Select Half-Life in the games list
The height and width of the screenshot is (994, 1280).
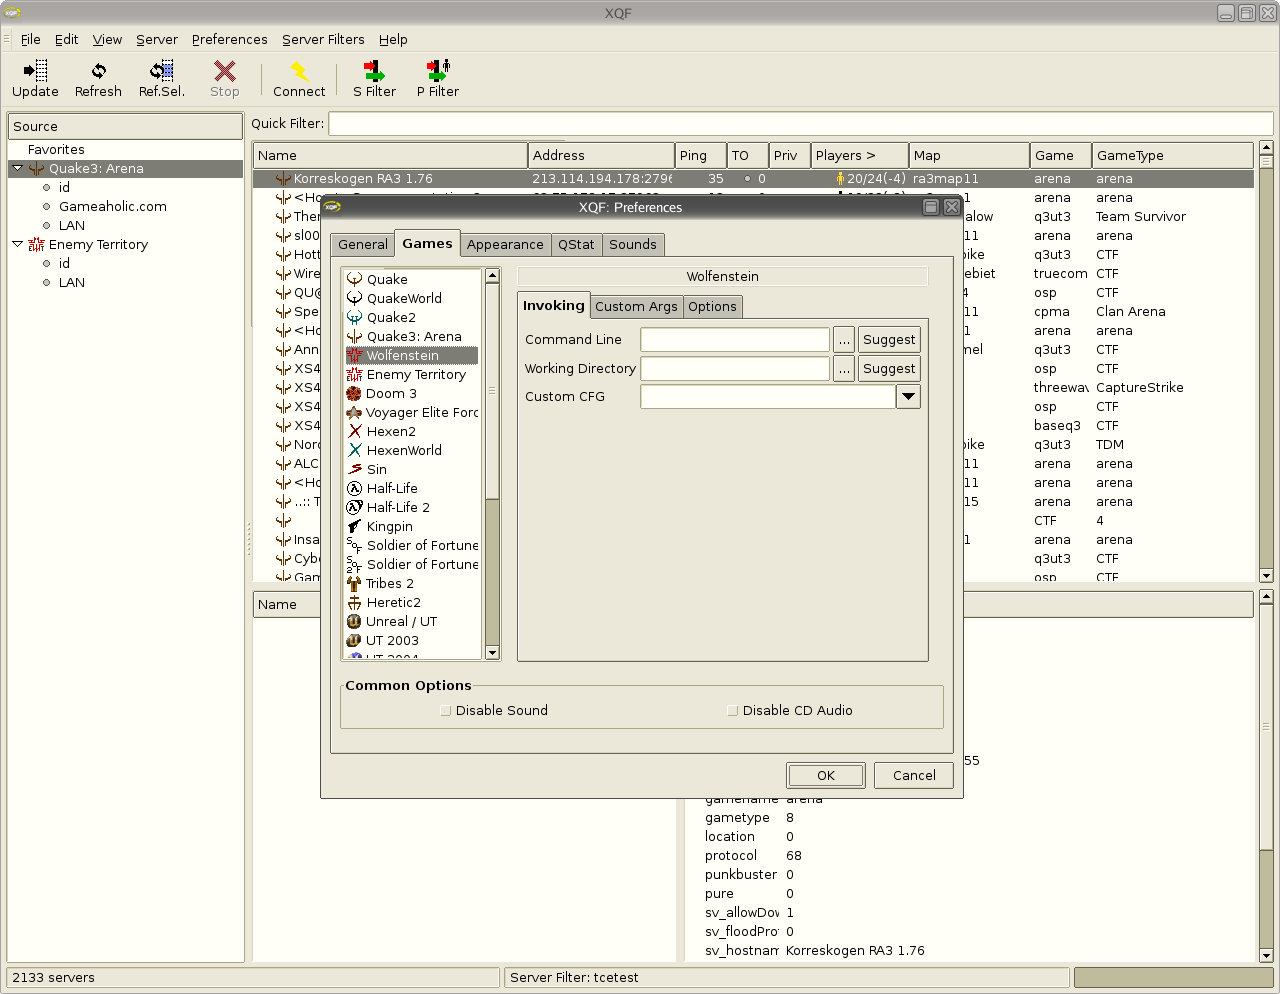412,488
